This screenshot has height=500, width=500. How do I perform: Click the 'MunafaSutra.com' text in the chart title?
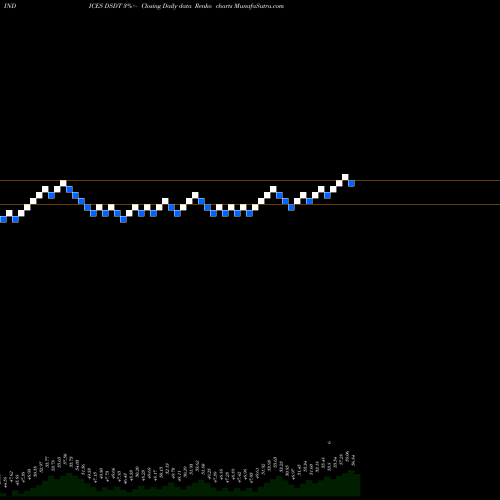259,6
